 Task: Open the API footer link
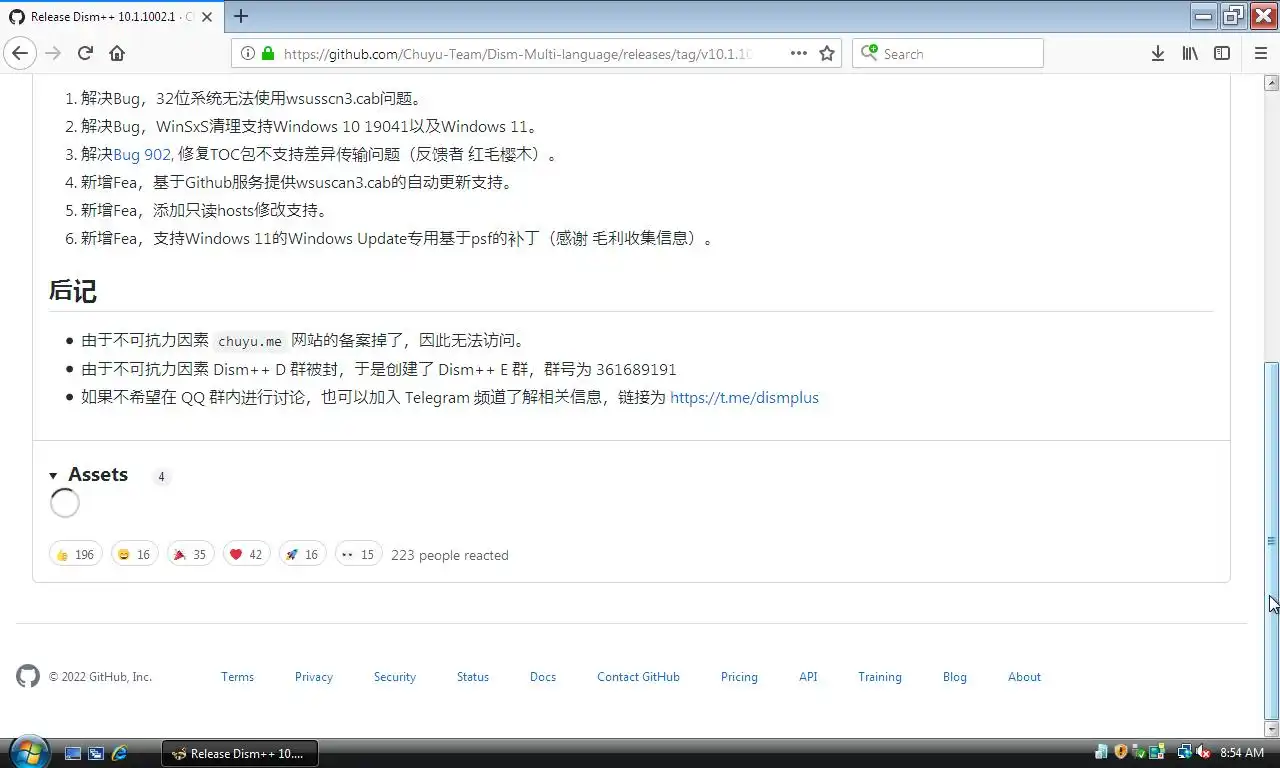[x=808, y=677]
